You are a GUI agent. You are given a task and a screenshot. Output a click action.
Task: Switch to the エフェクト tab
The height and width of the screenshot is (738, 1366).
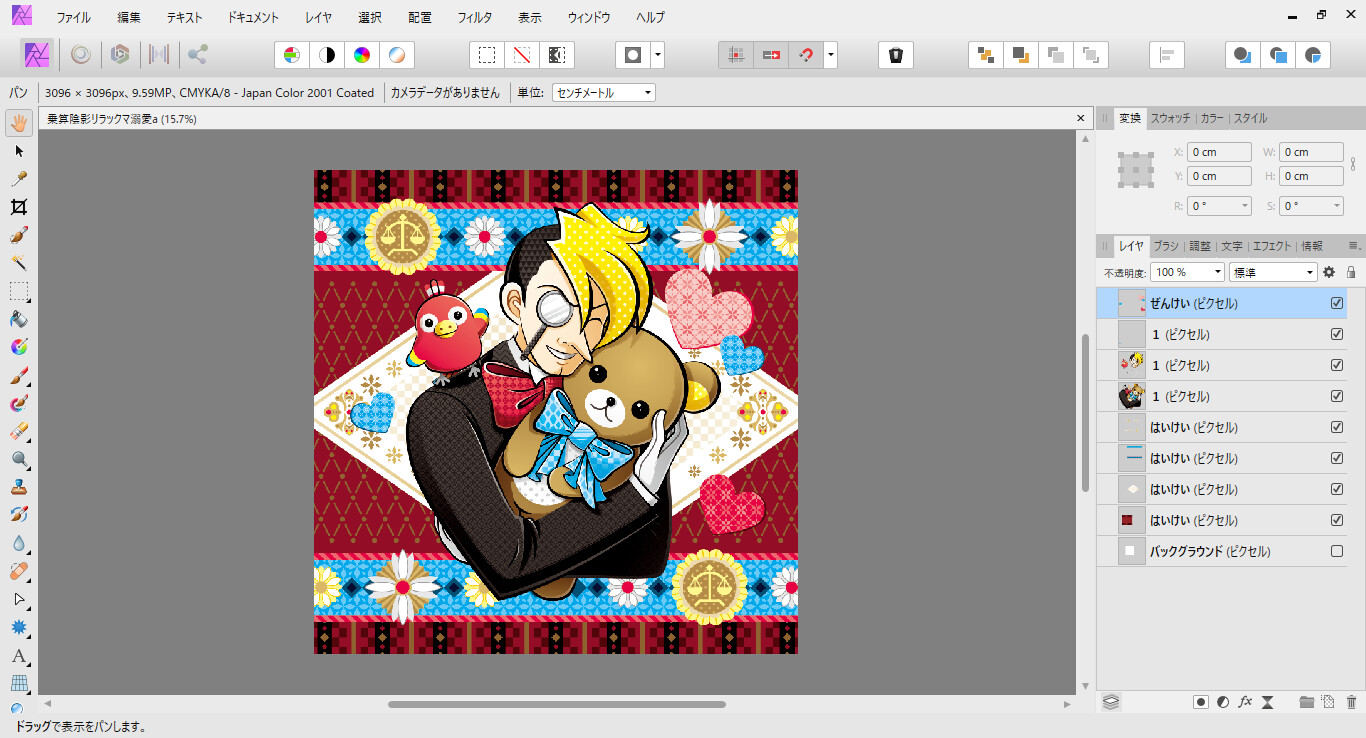point(1272,246)
